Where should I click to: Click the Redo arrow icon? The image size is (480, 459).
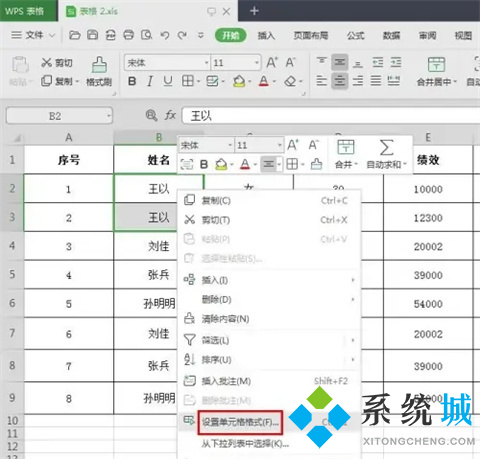pyautogui.click(x=182, y=35)
